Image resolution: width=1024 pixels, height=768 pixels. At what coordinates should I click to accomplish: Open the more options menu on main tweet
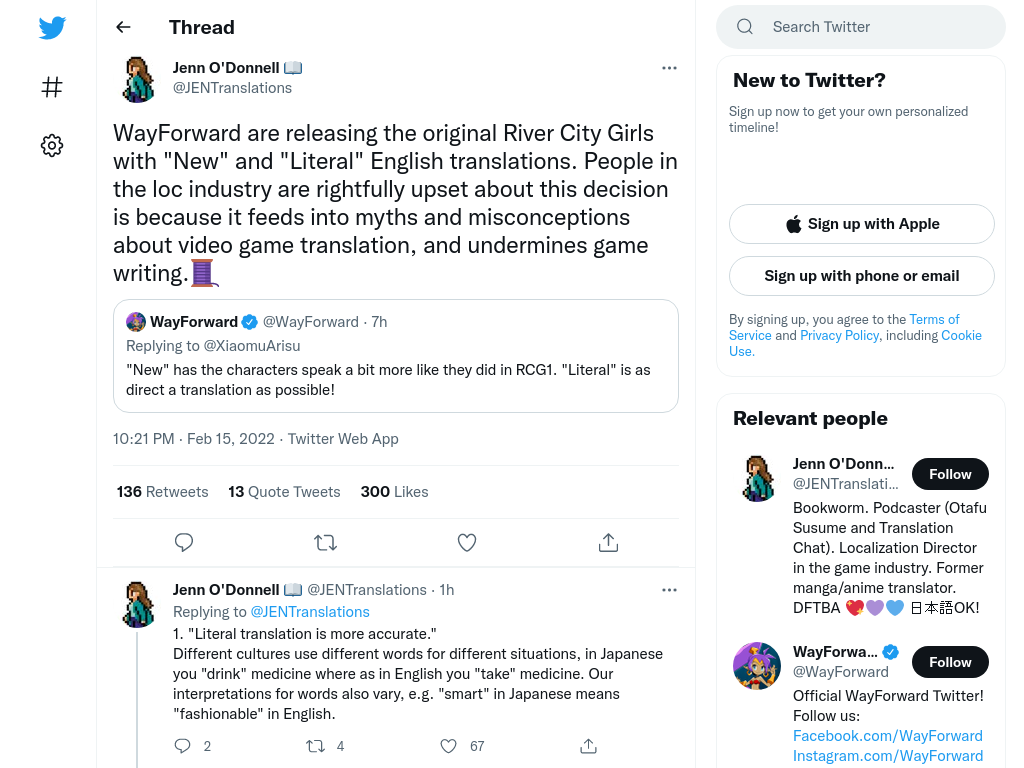(669, 68)
